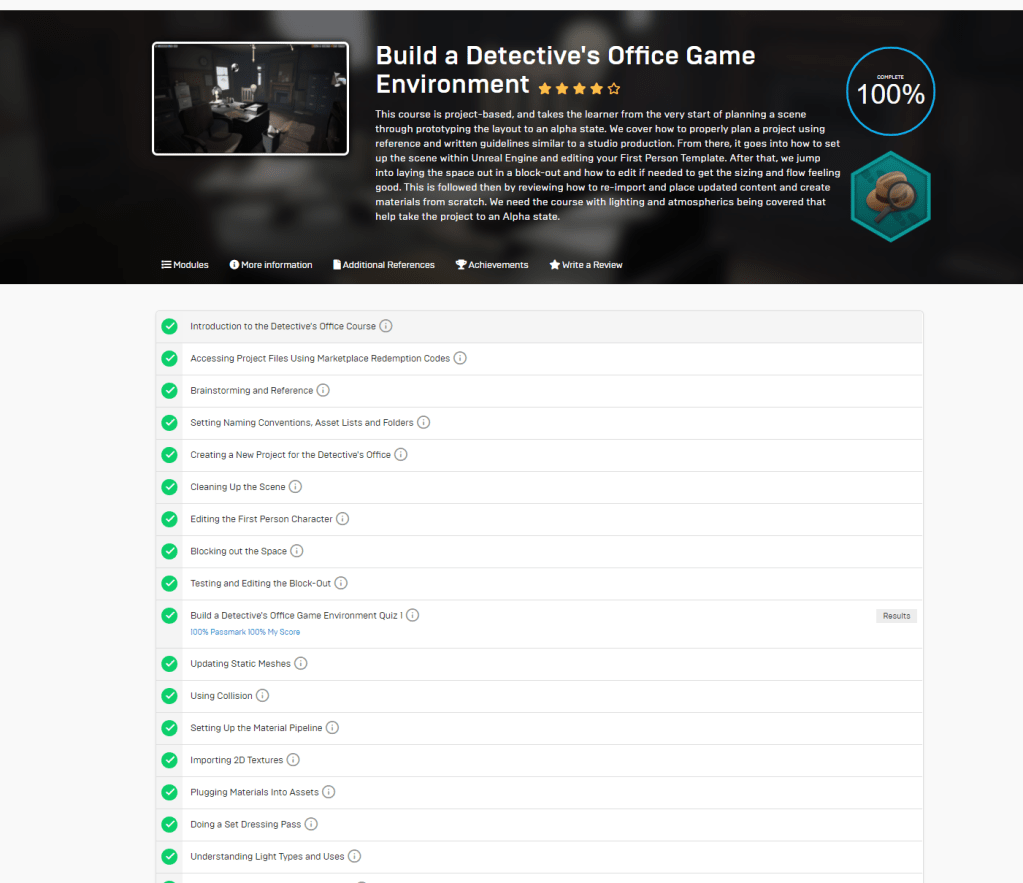
Task: Open info icon for Doing a Set Dressing Pass
Action: [311, 824]
